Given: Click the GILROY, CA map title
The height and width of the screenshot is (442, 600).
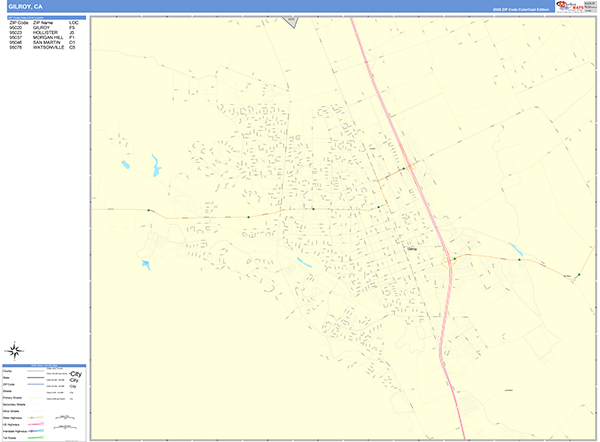Looking at the screenshot, I should pos(25,7).
